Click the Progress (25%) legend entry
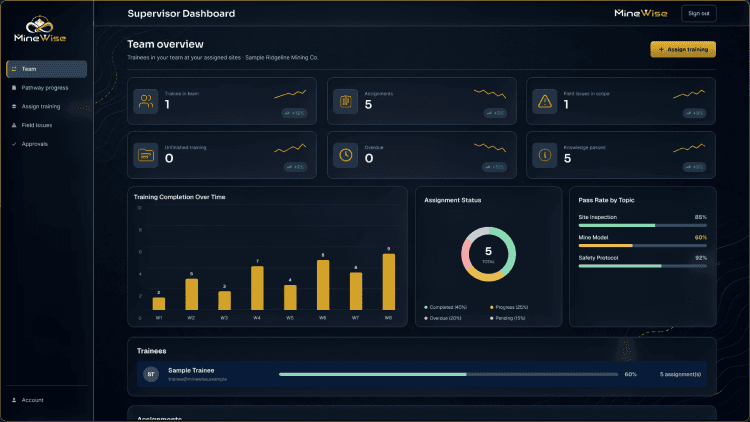This screenshot has height=422, width=750. [509, 307]
